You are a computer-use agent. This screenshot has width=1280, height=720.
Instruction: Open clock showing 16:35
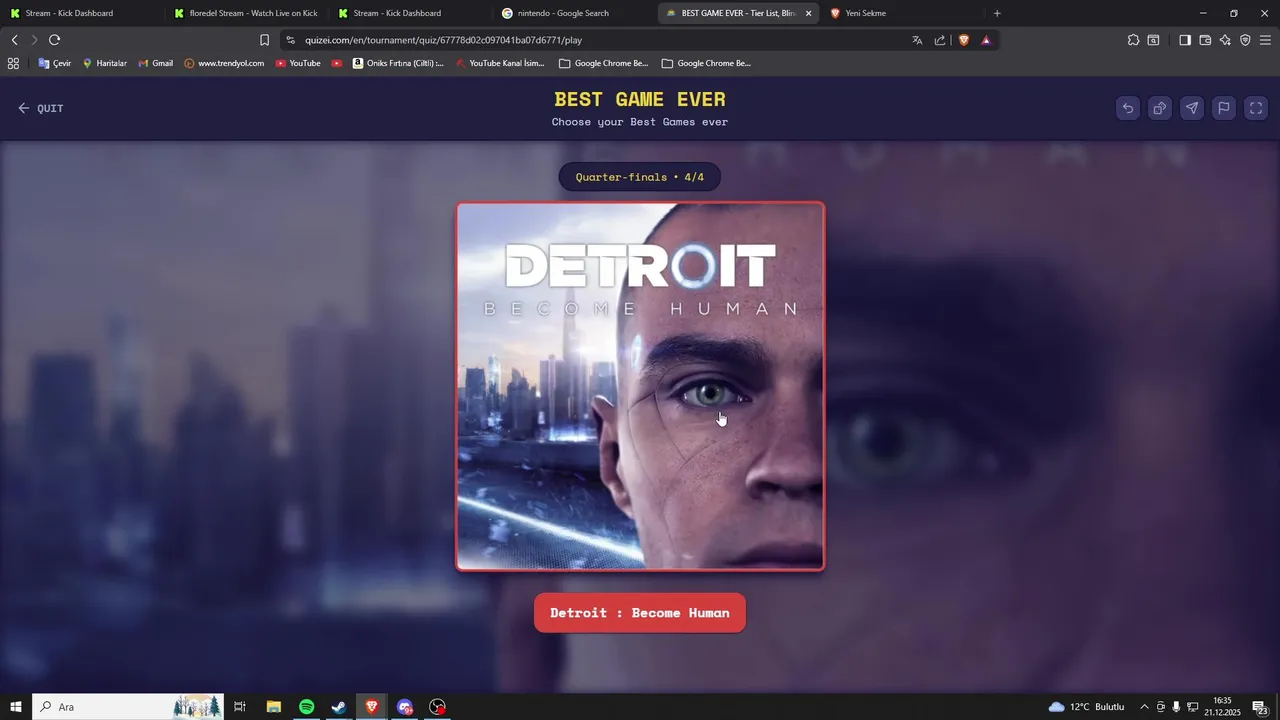coord(1222,707)
